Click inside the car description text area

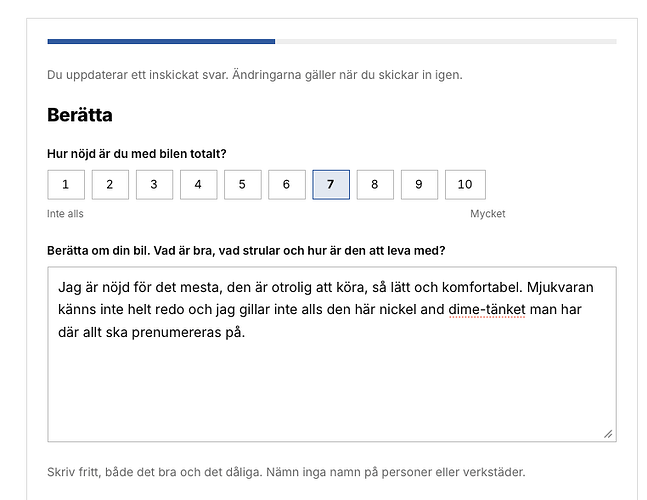click(332, 354)
